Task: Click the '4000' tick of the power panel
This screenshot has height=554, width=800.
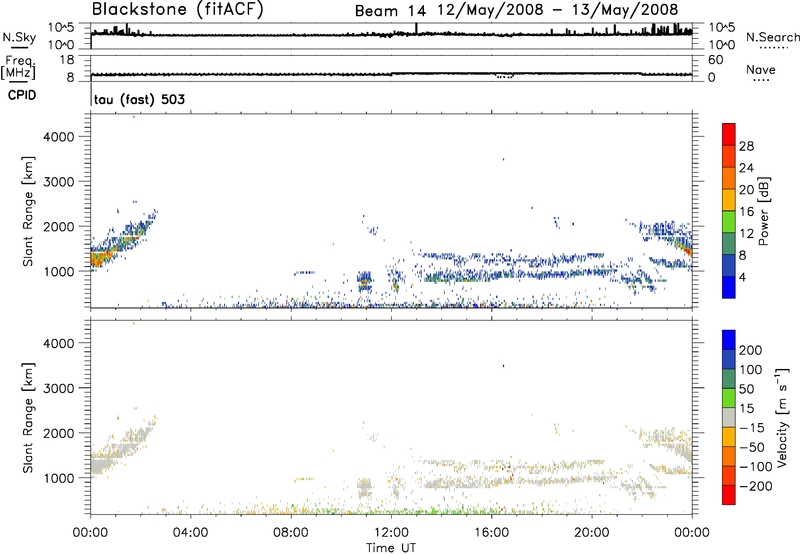Action: click(59, 137)
